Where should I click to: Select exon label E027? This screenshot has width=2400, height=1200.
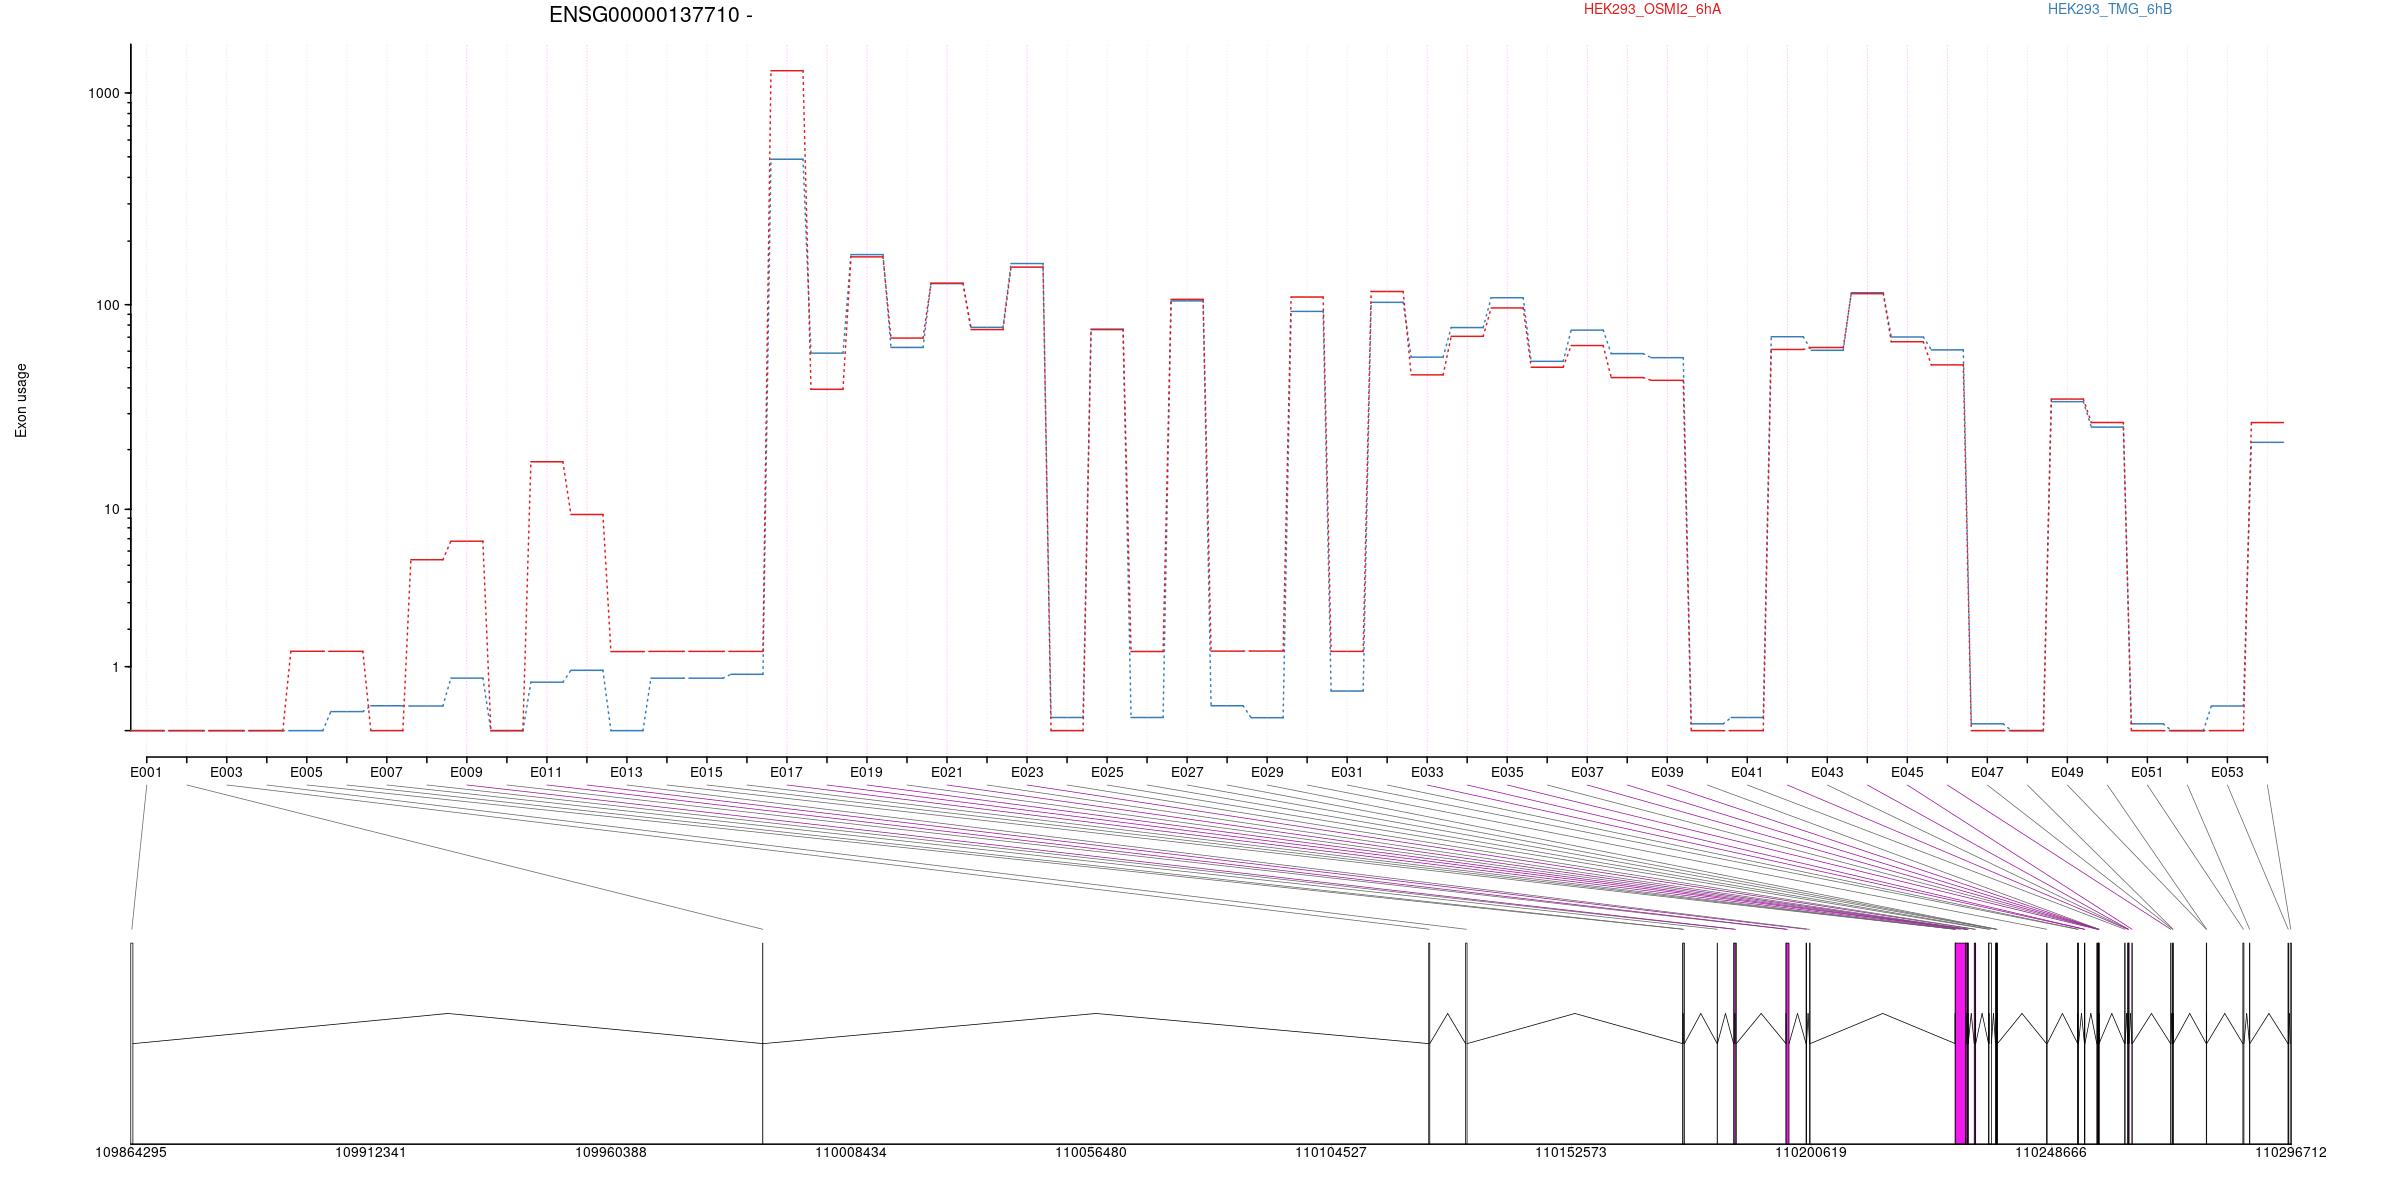pyautogui.click(x=1187, y=772)
